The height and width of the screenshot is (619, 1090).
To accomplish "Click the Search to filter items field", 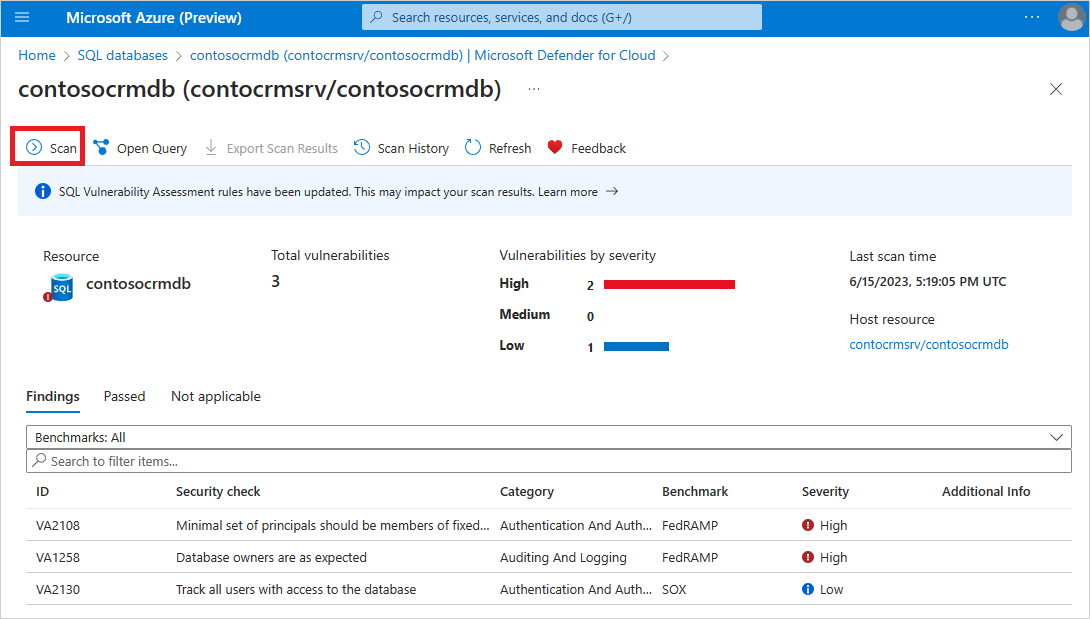I will 548,461.
